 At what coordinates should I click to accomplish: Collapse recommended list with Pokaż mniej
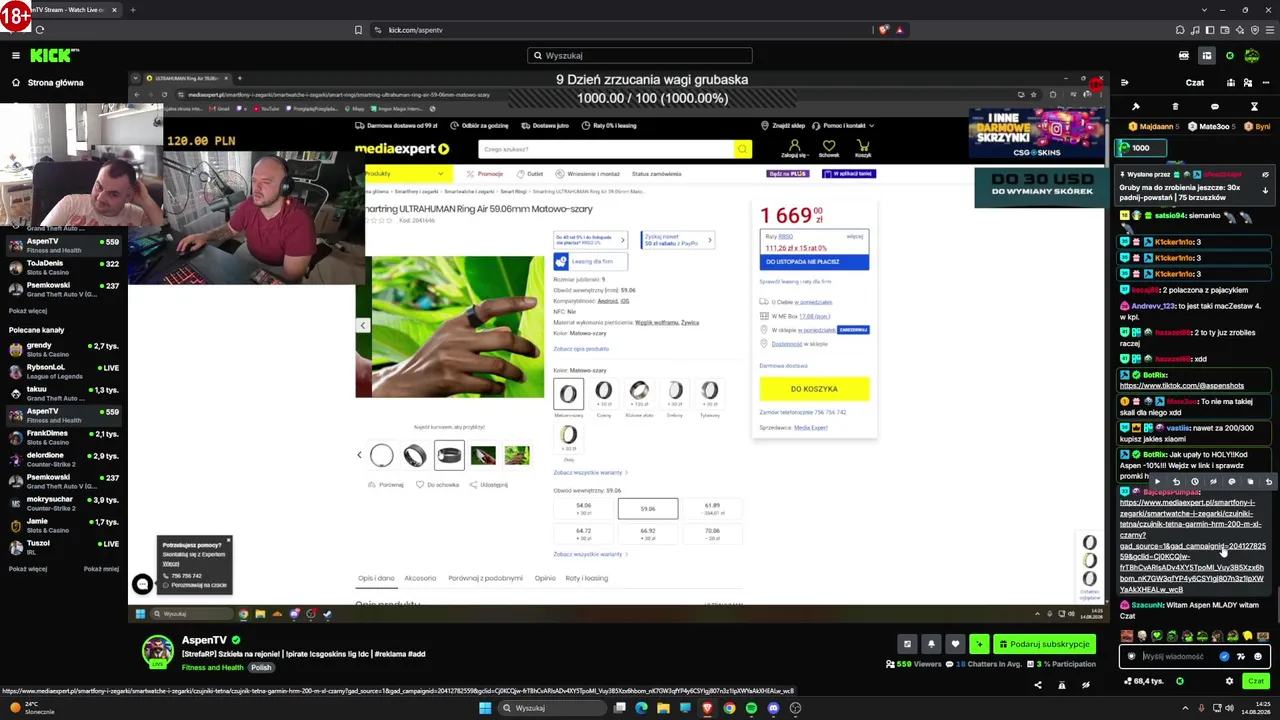coord(100,569)
